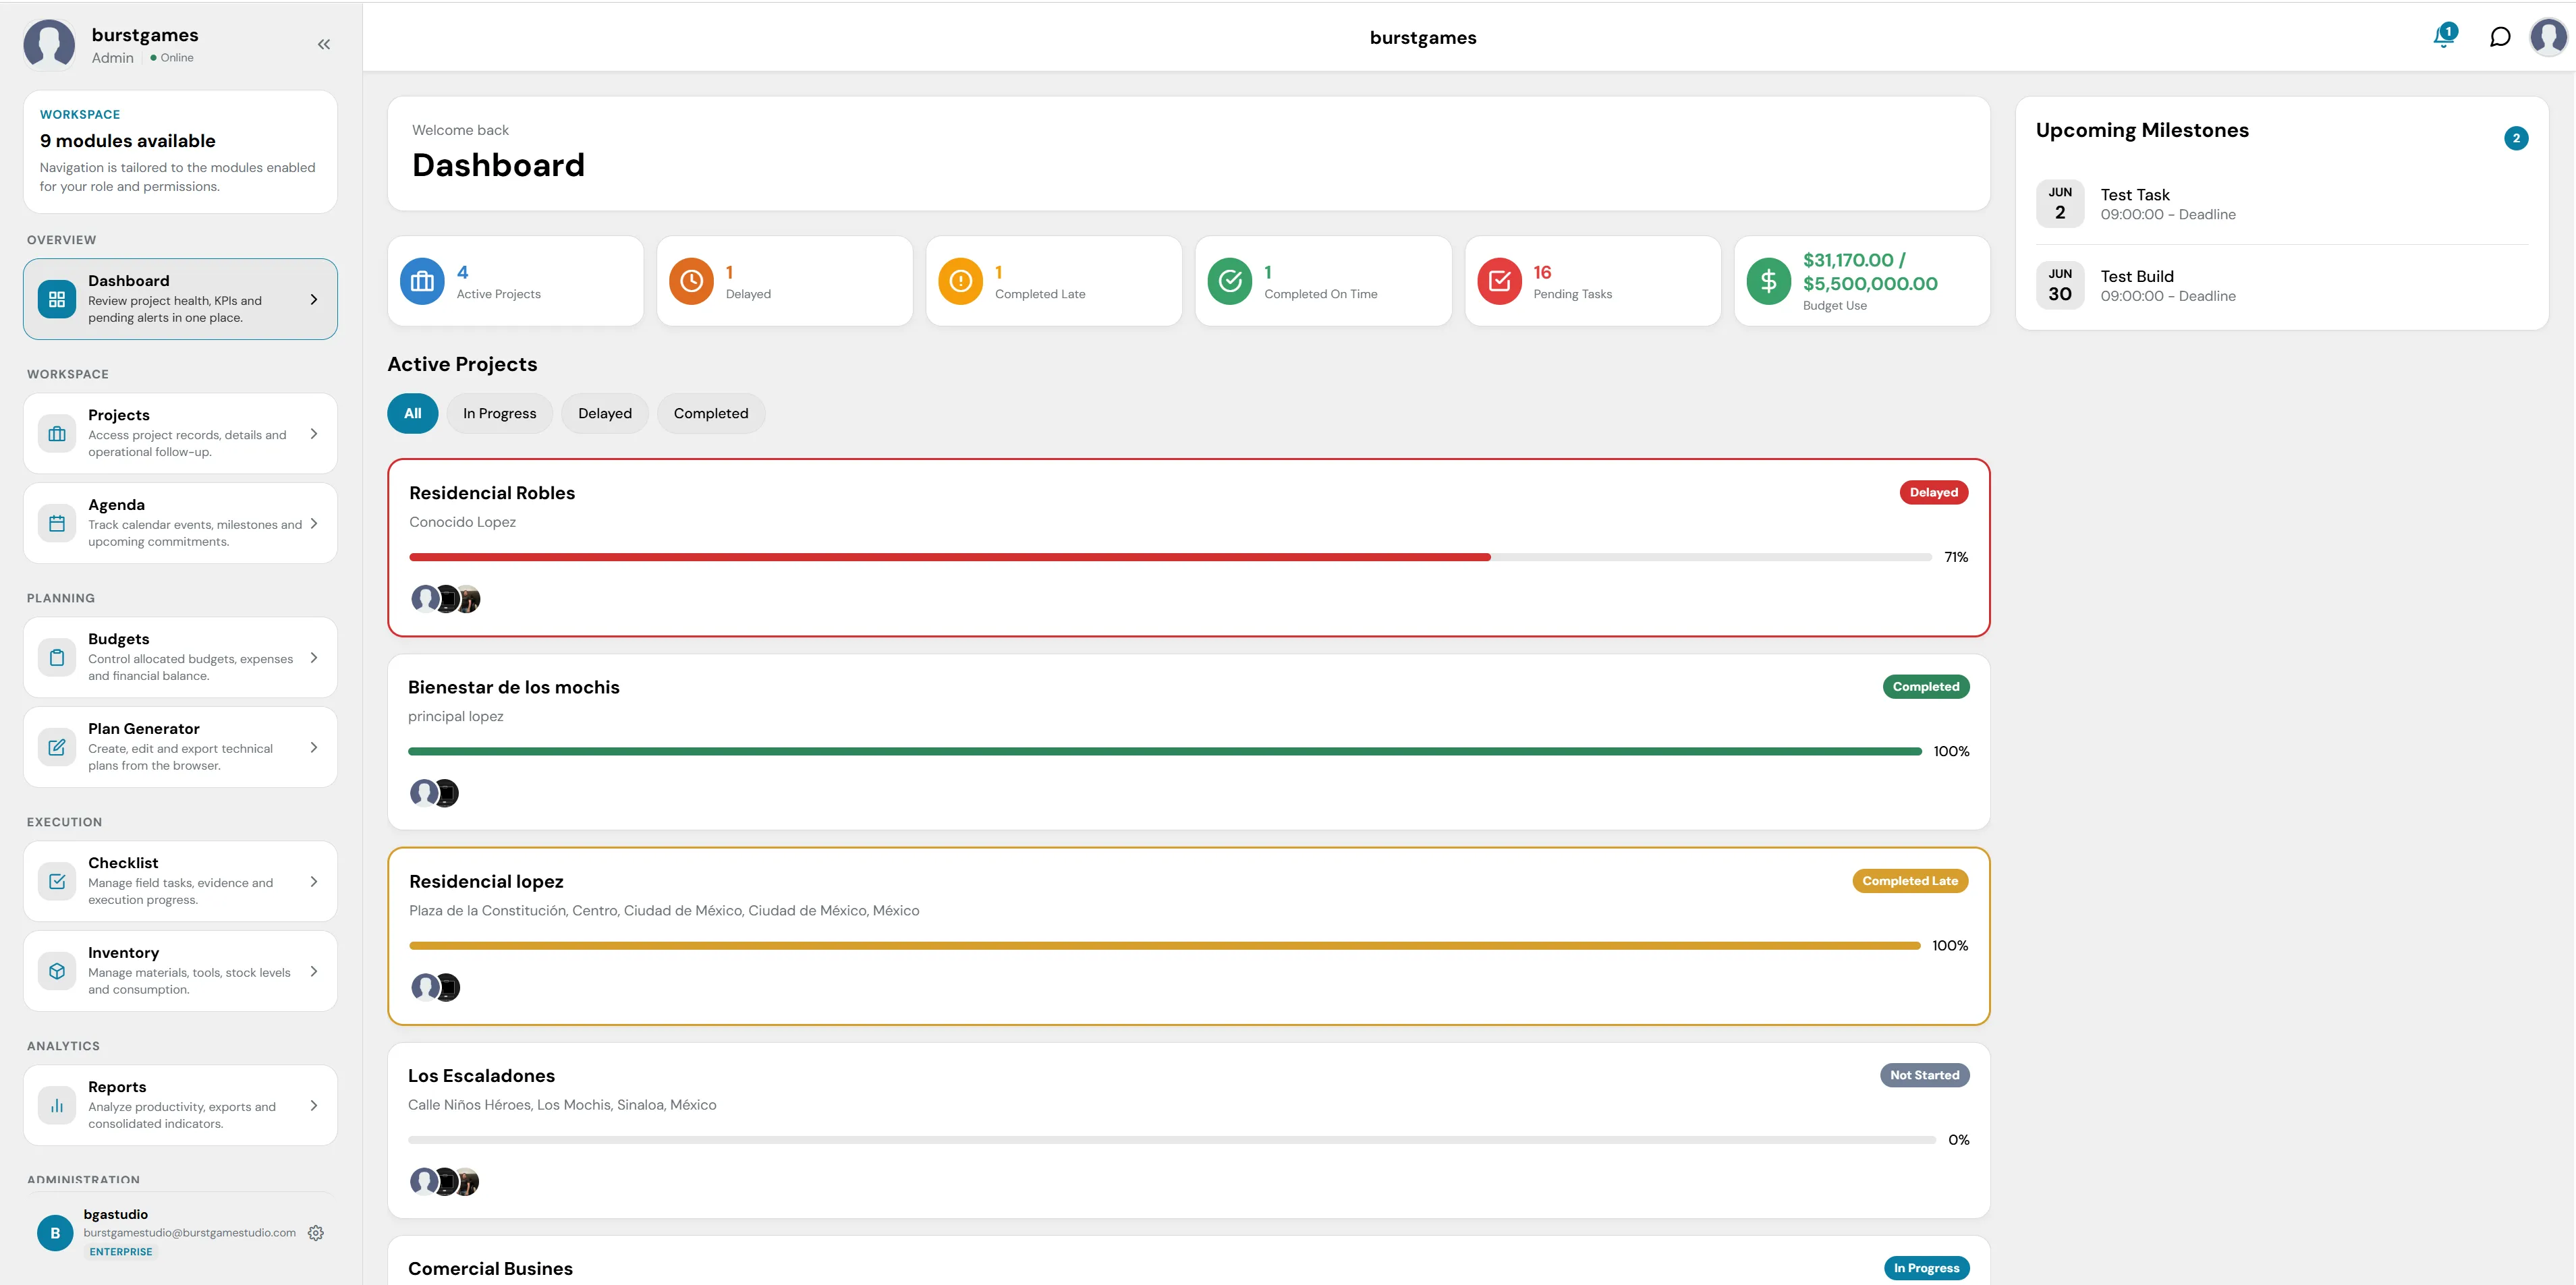Click the Projects briefcase icon in sidebar

pos(57,433)
